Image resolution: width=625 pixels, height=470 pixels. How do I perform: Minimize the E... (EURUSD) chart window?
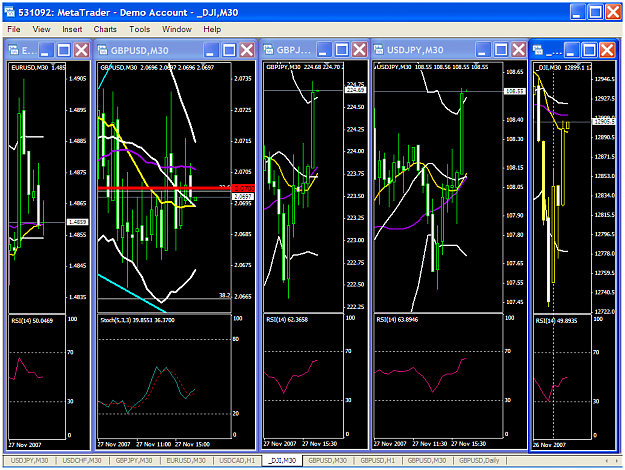(46, 50)
